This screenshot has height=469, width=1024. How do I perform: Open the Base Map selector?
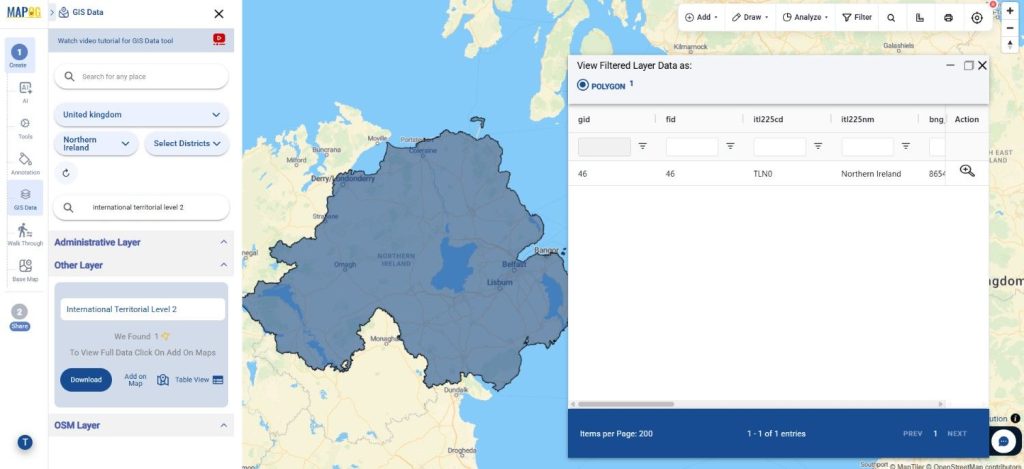pos(25,270)
